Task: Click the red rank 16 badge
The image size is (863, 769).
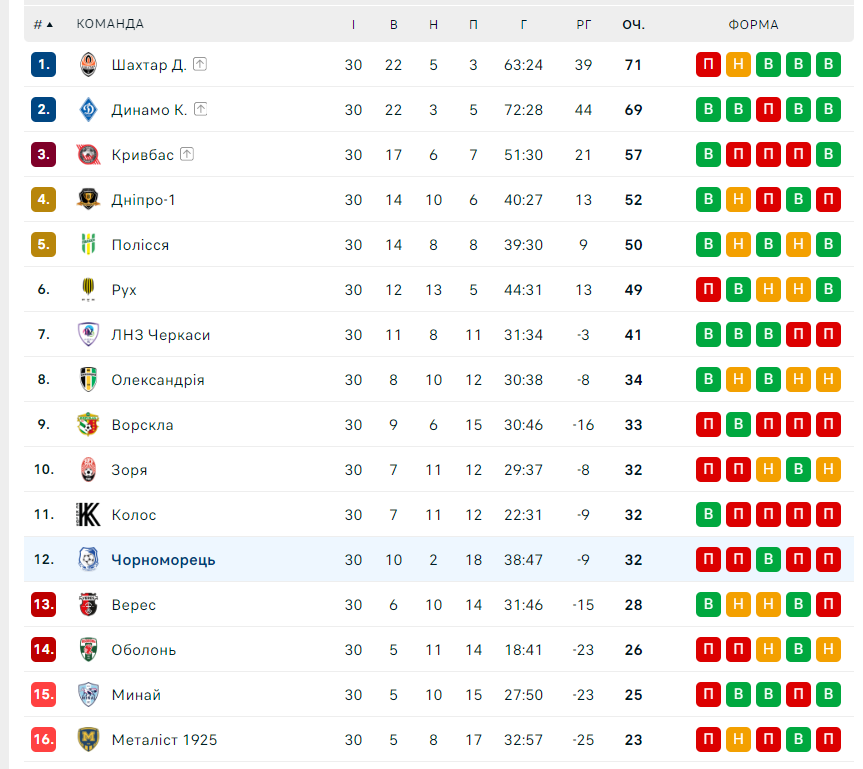Action: 43,739
